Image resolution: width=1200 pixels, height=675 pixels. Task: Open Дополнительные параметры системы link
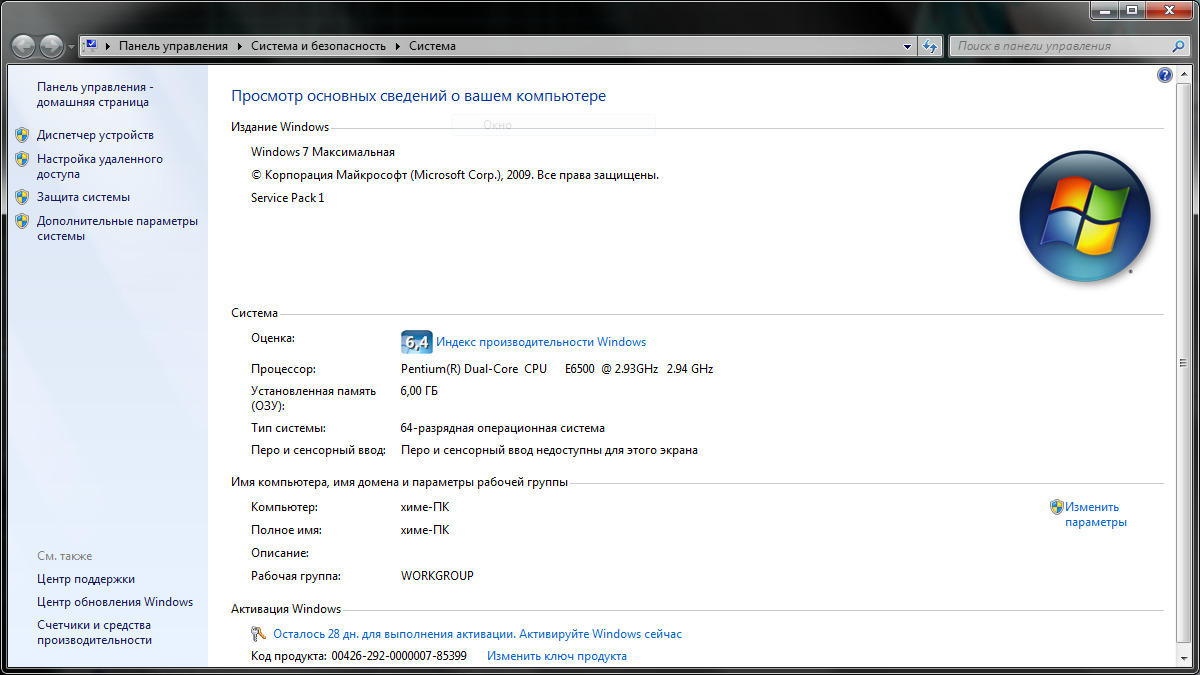pyautogui.click(x=117, y=228)
